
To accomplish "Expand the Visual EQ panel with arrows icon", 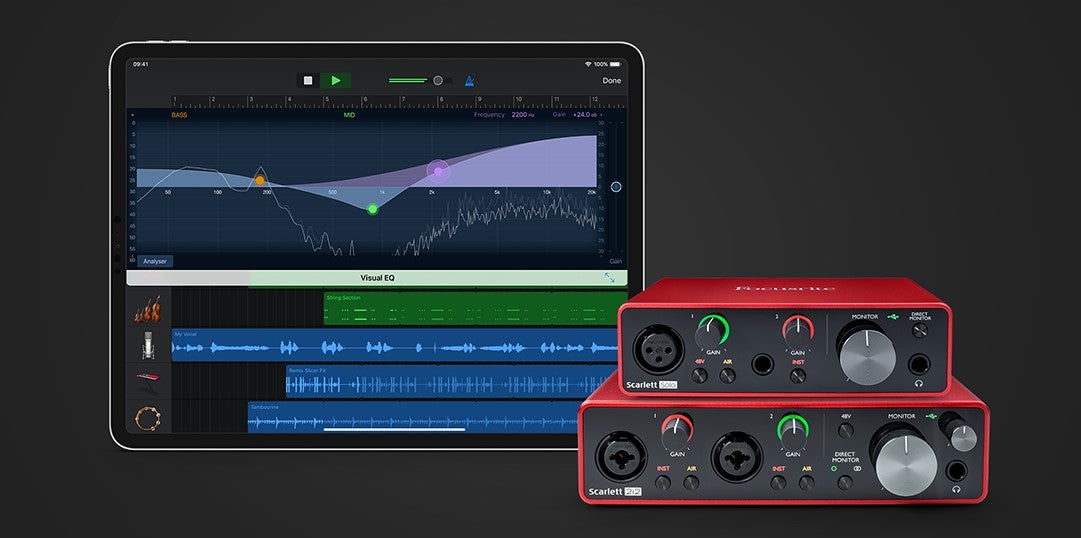I will [609, 278].
